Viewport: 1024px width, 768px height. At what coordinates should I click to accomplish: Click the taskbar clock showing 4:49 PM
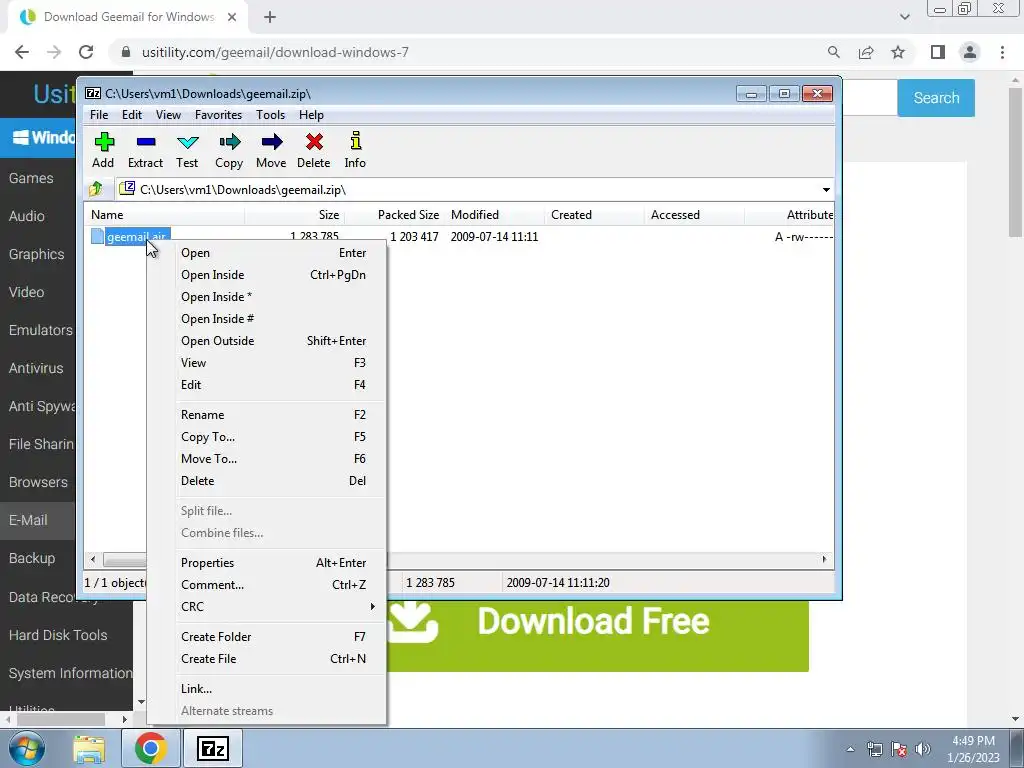[973, 749]
